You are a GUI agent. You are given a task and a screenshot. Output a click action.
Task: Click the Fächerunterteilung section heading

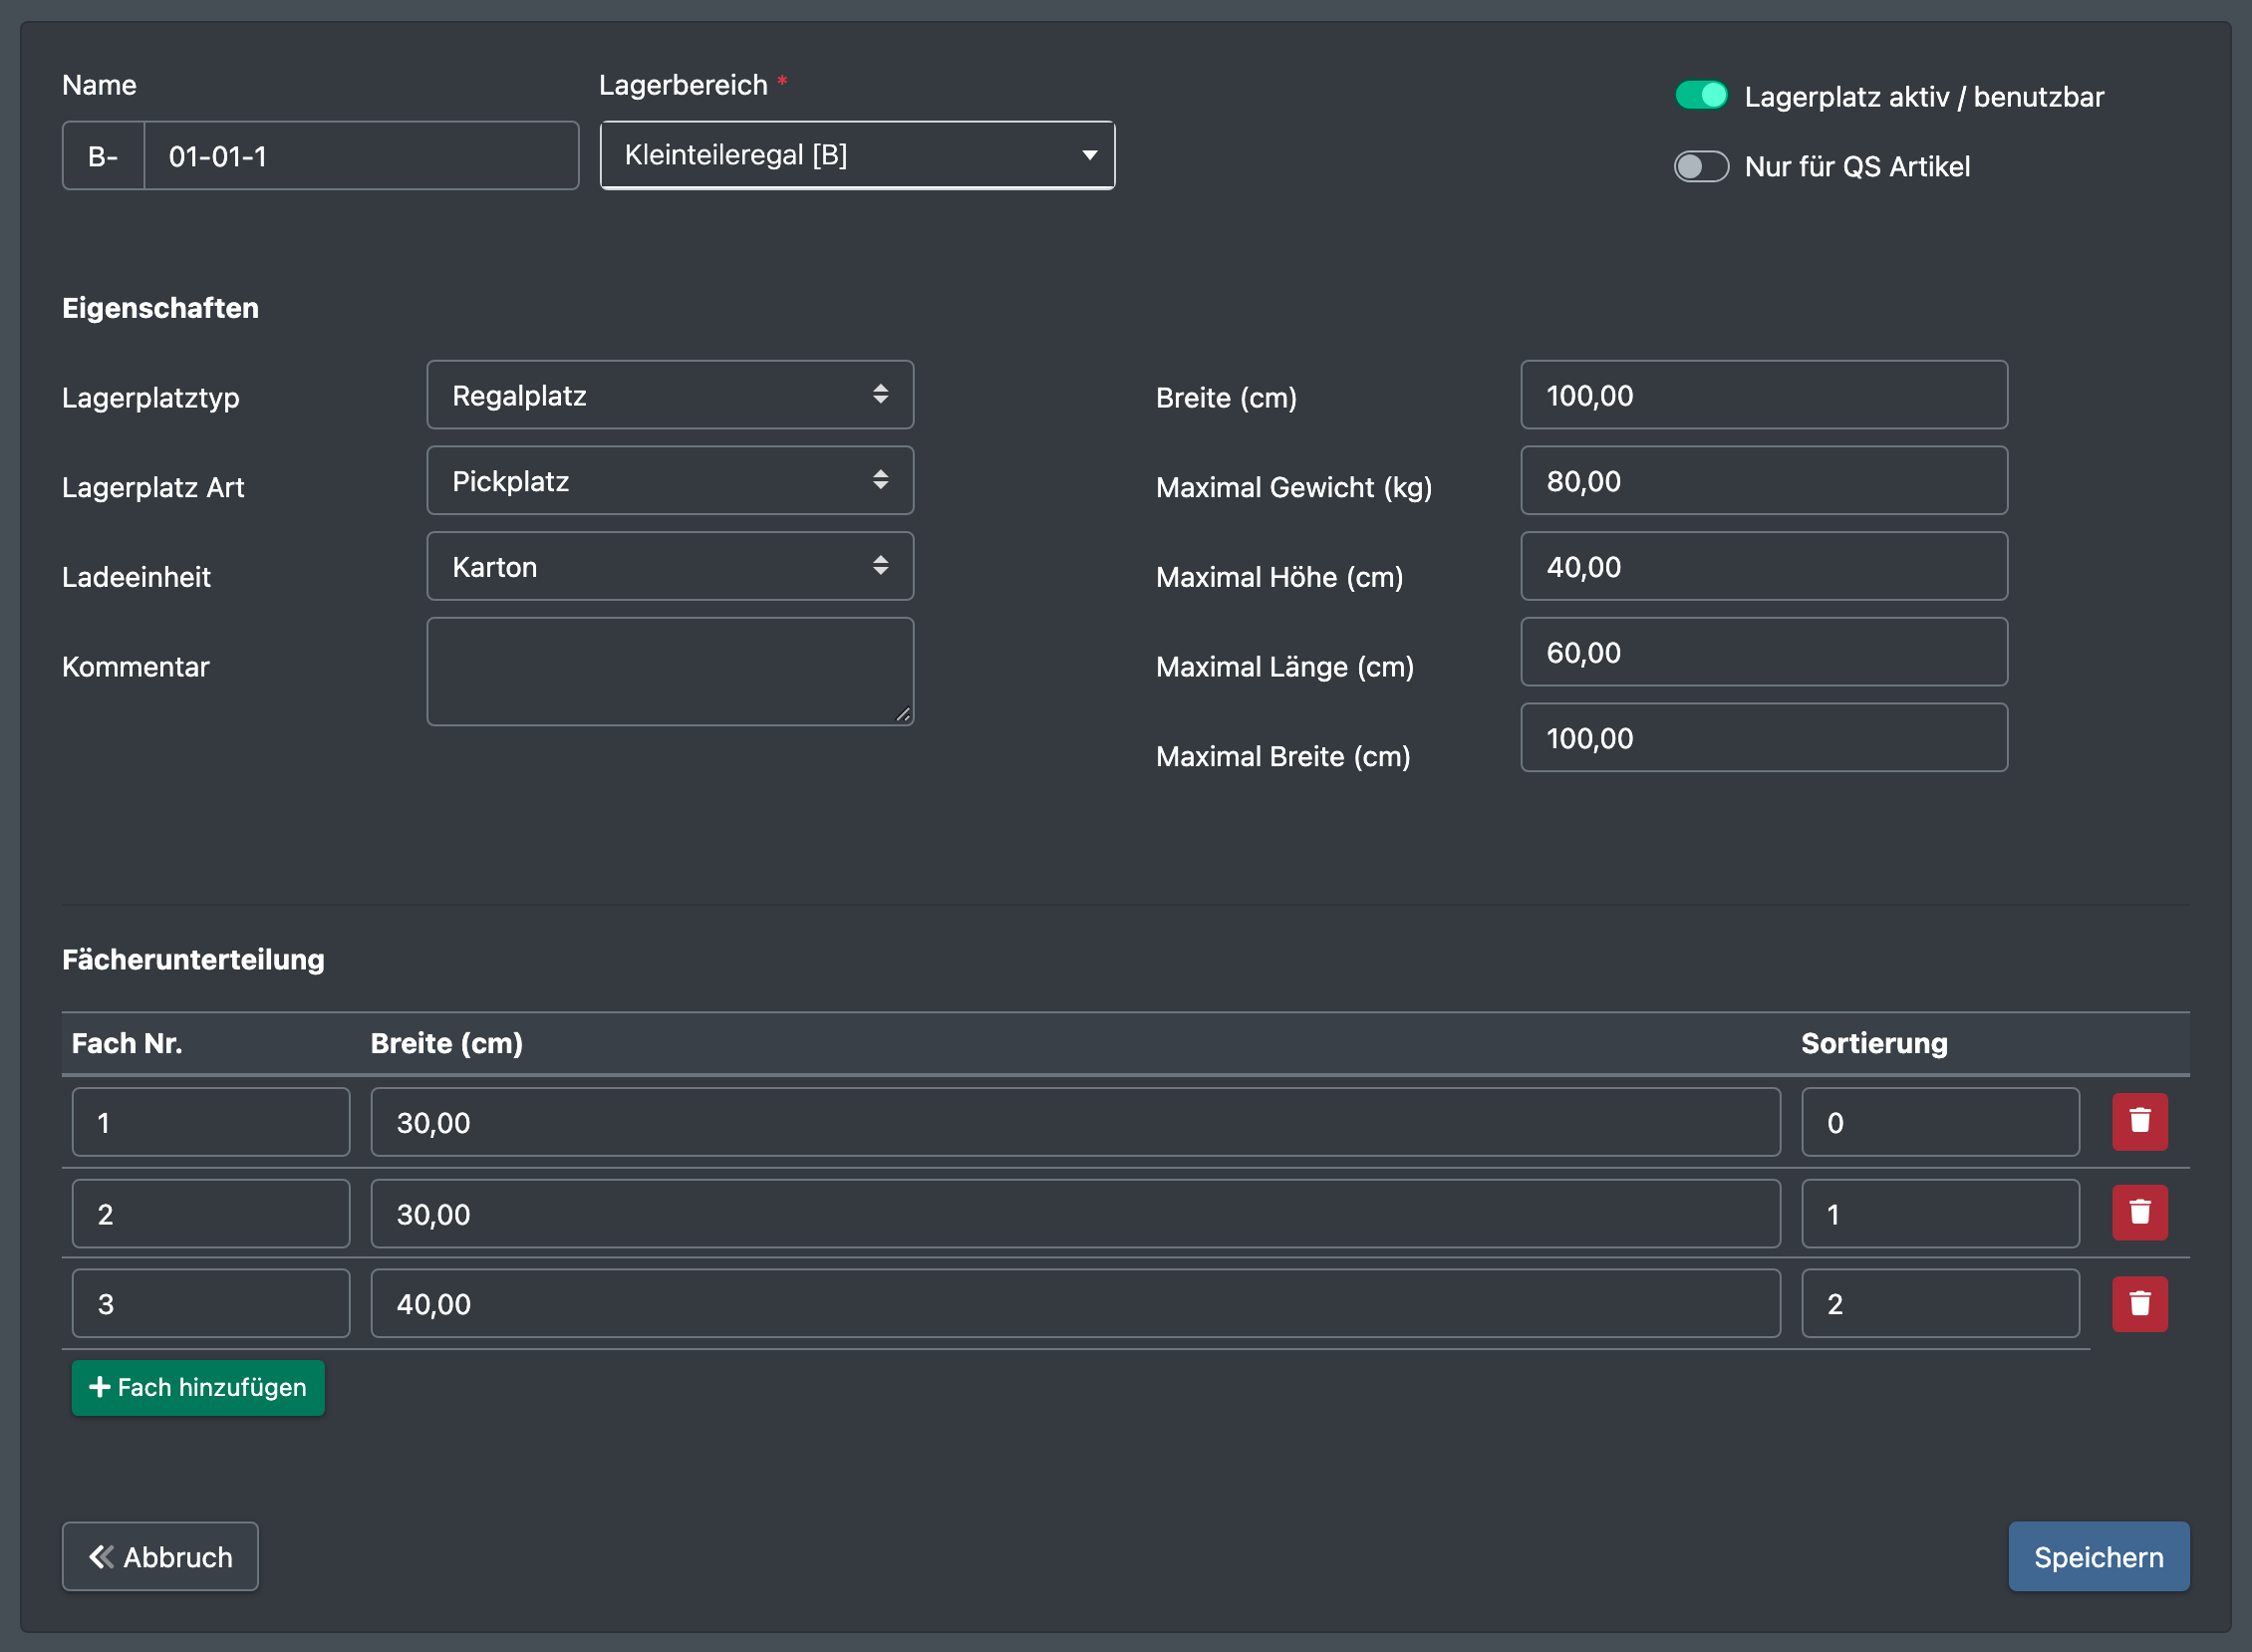(x=193, y=960)
